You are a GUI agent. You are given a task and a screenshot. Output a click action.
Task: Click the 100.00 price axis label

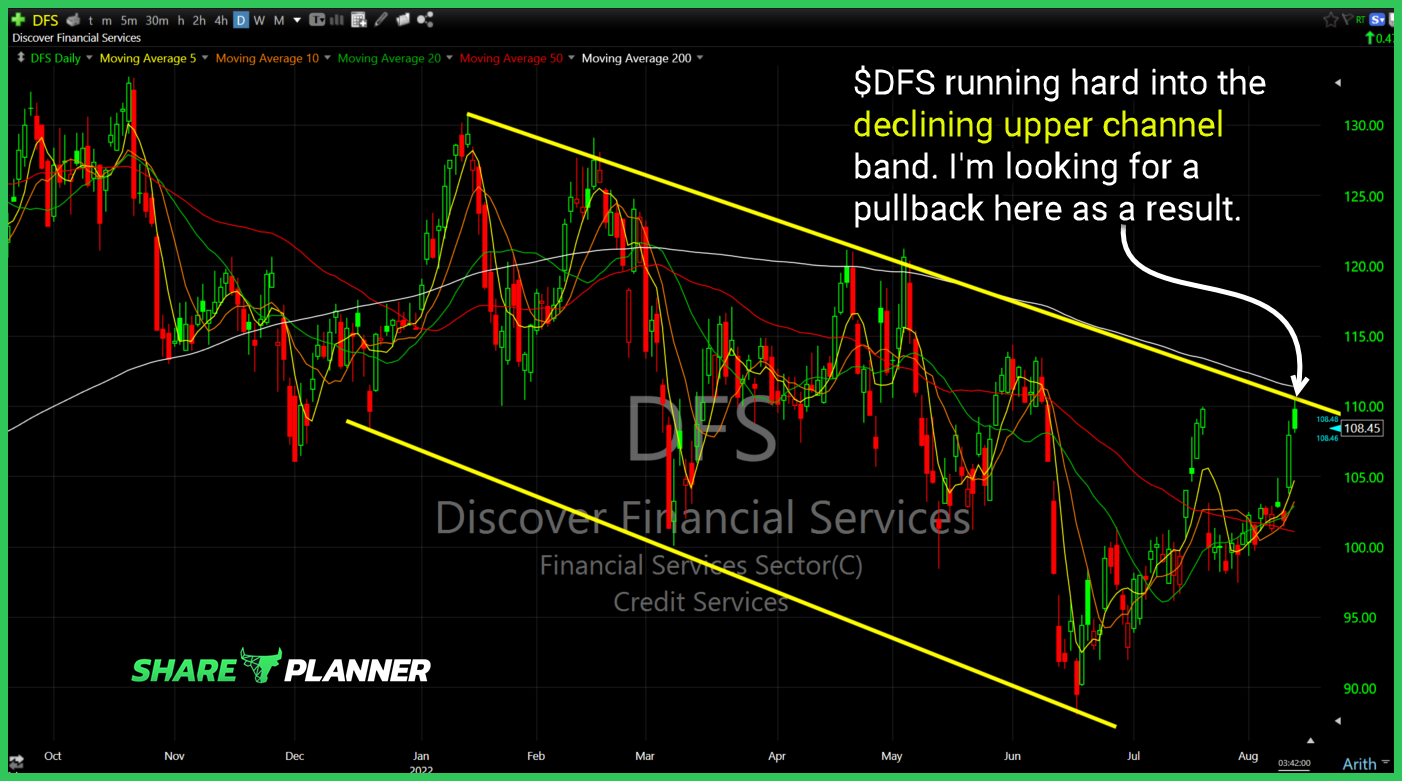(x=1363, y=548)
